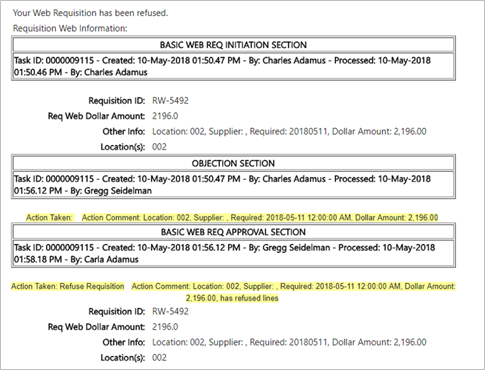The width and height of the screenshot is (485, 370).
Task: Click the 'OBJECTION SECTION' header
Action: click(233, 163)
